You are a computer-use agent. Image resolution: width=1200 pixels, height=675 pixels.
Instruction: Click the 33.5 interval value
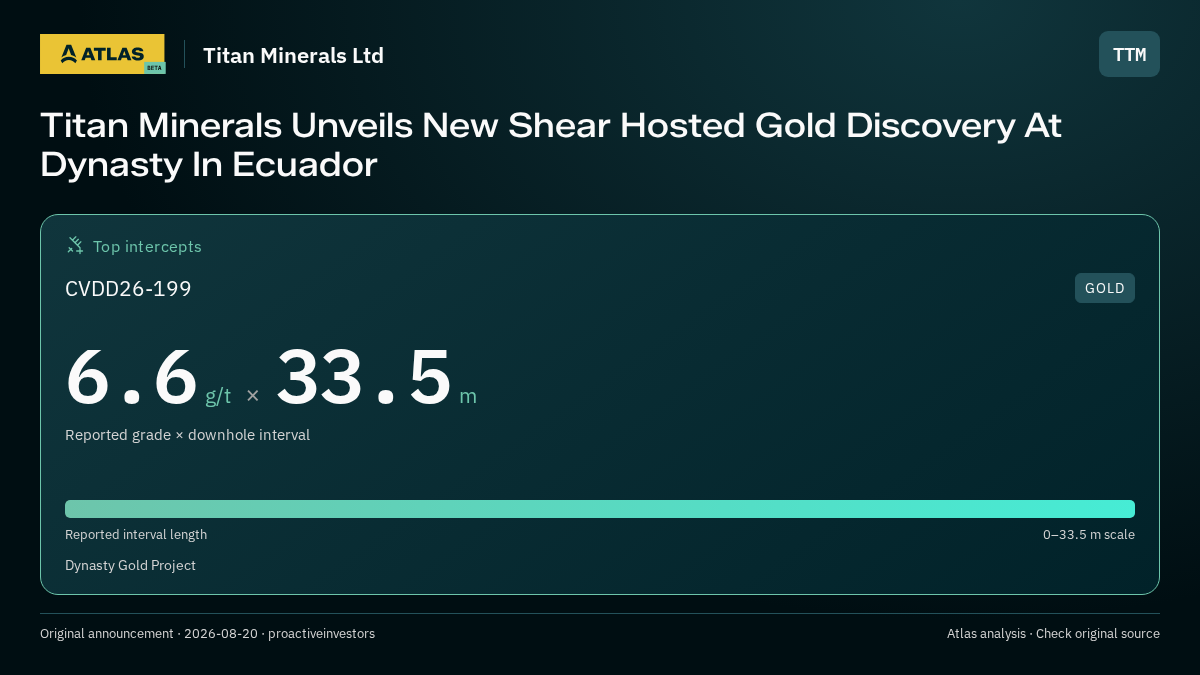[x=364, y=377]
